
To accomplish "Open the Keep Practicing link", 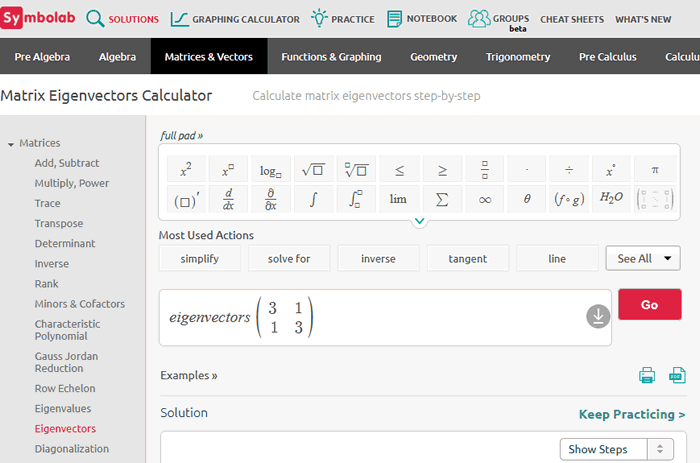I will [631, 414].
